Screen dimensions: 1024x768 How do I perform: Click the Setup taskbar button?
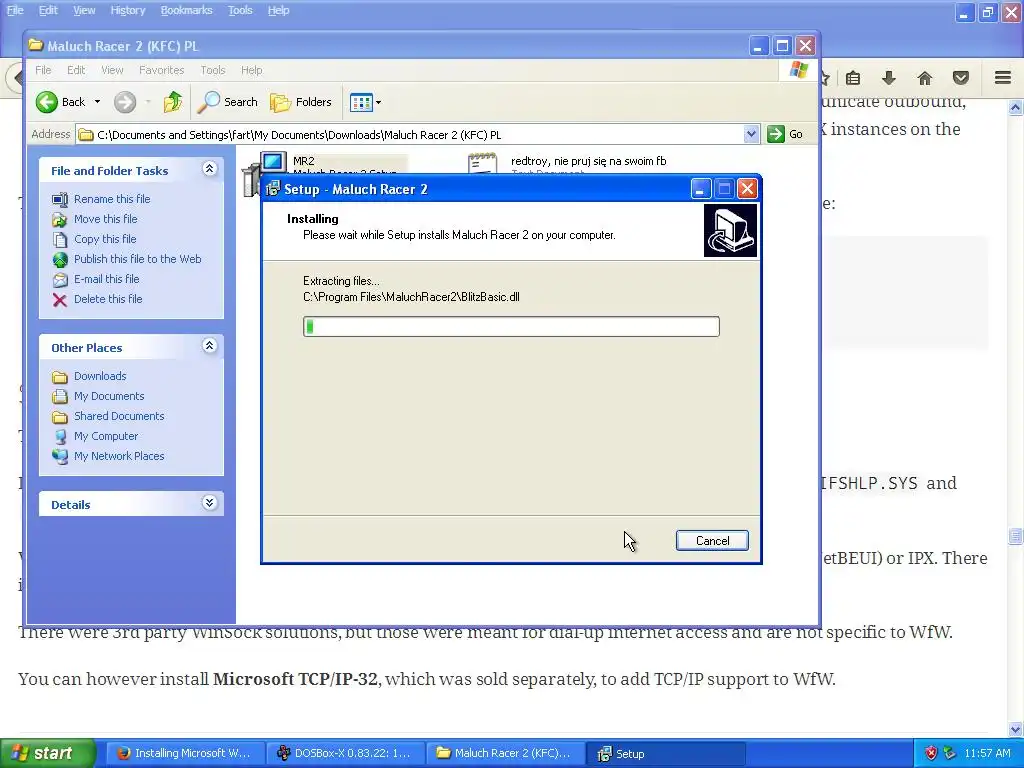tap(665, 753)
